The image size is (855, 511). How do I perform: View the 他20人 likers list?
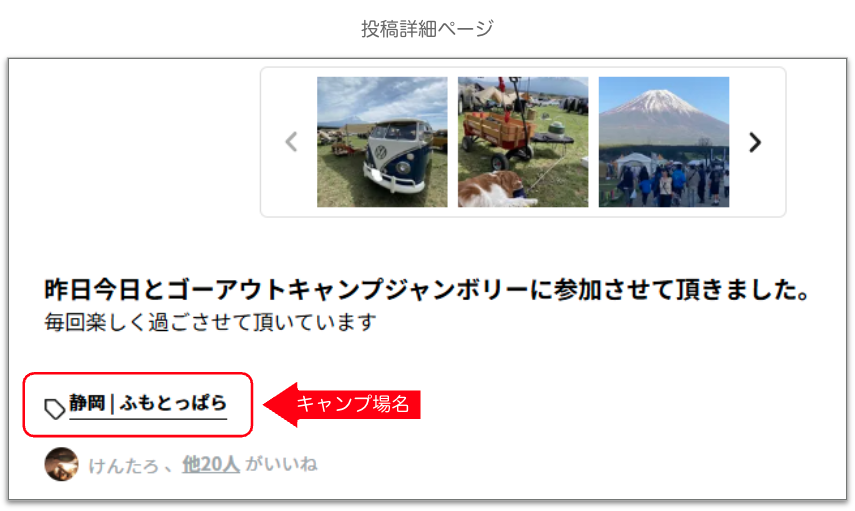211,464
